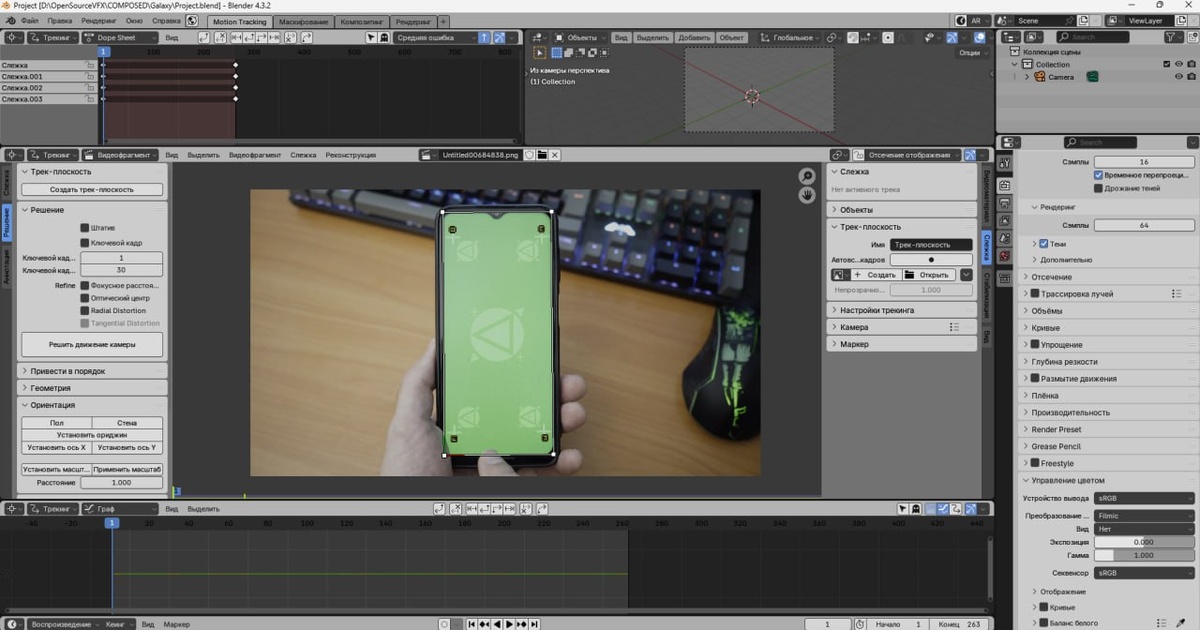
Task: Jump to the last frame playback button
Action: tap(534, 624)
